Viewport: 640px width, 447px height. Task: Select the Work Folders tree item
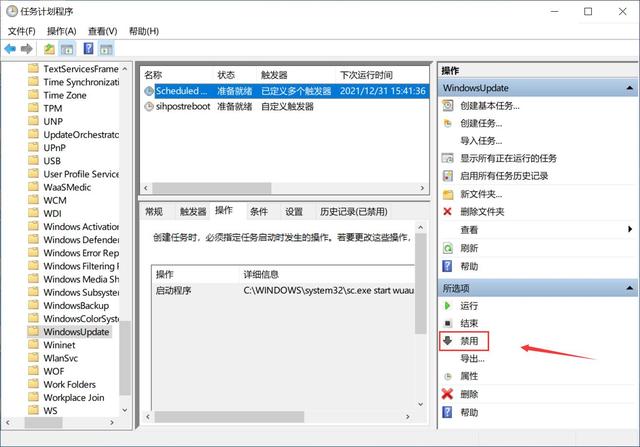[x=69, y=385]
